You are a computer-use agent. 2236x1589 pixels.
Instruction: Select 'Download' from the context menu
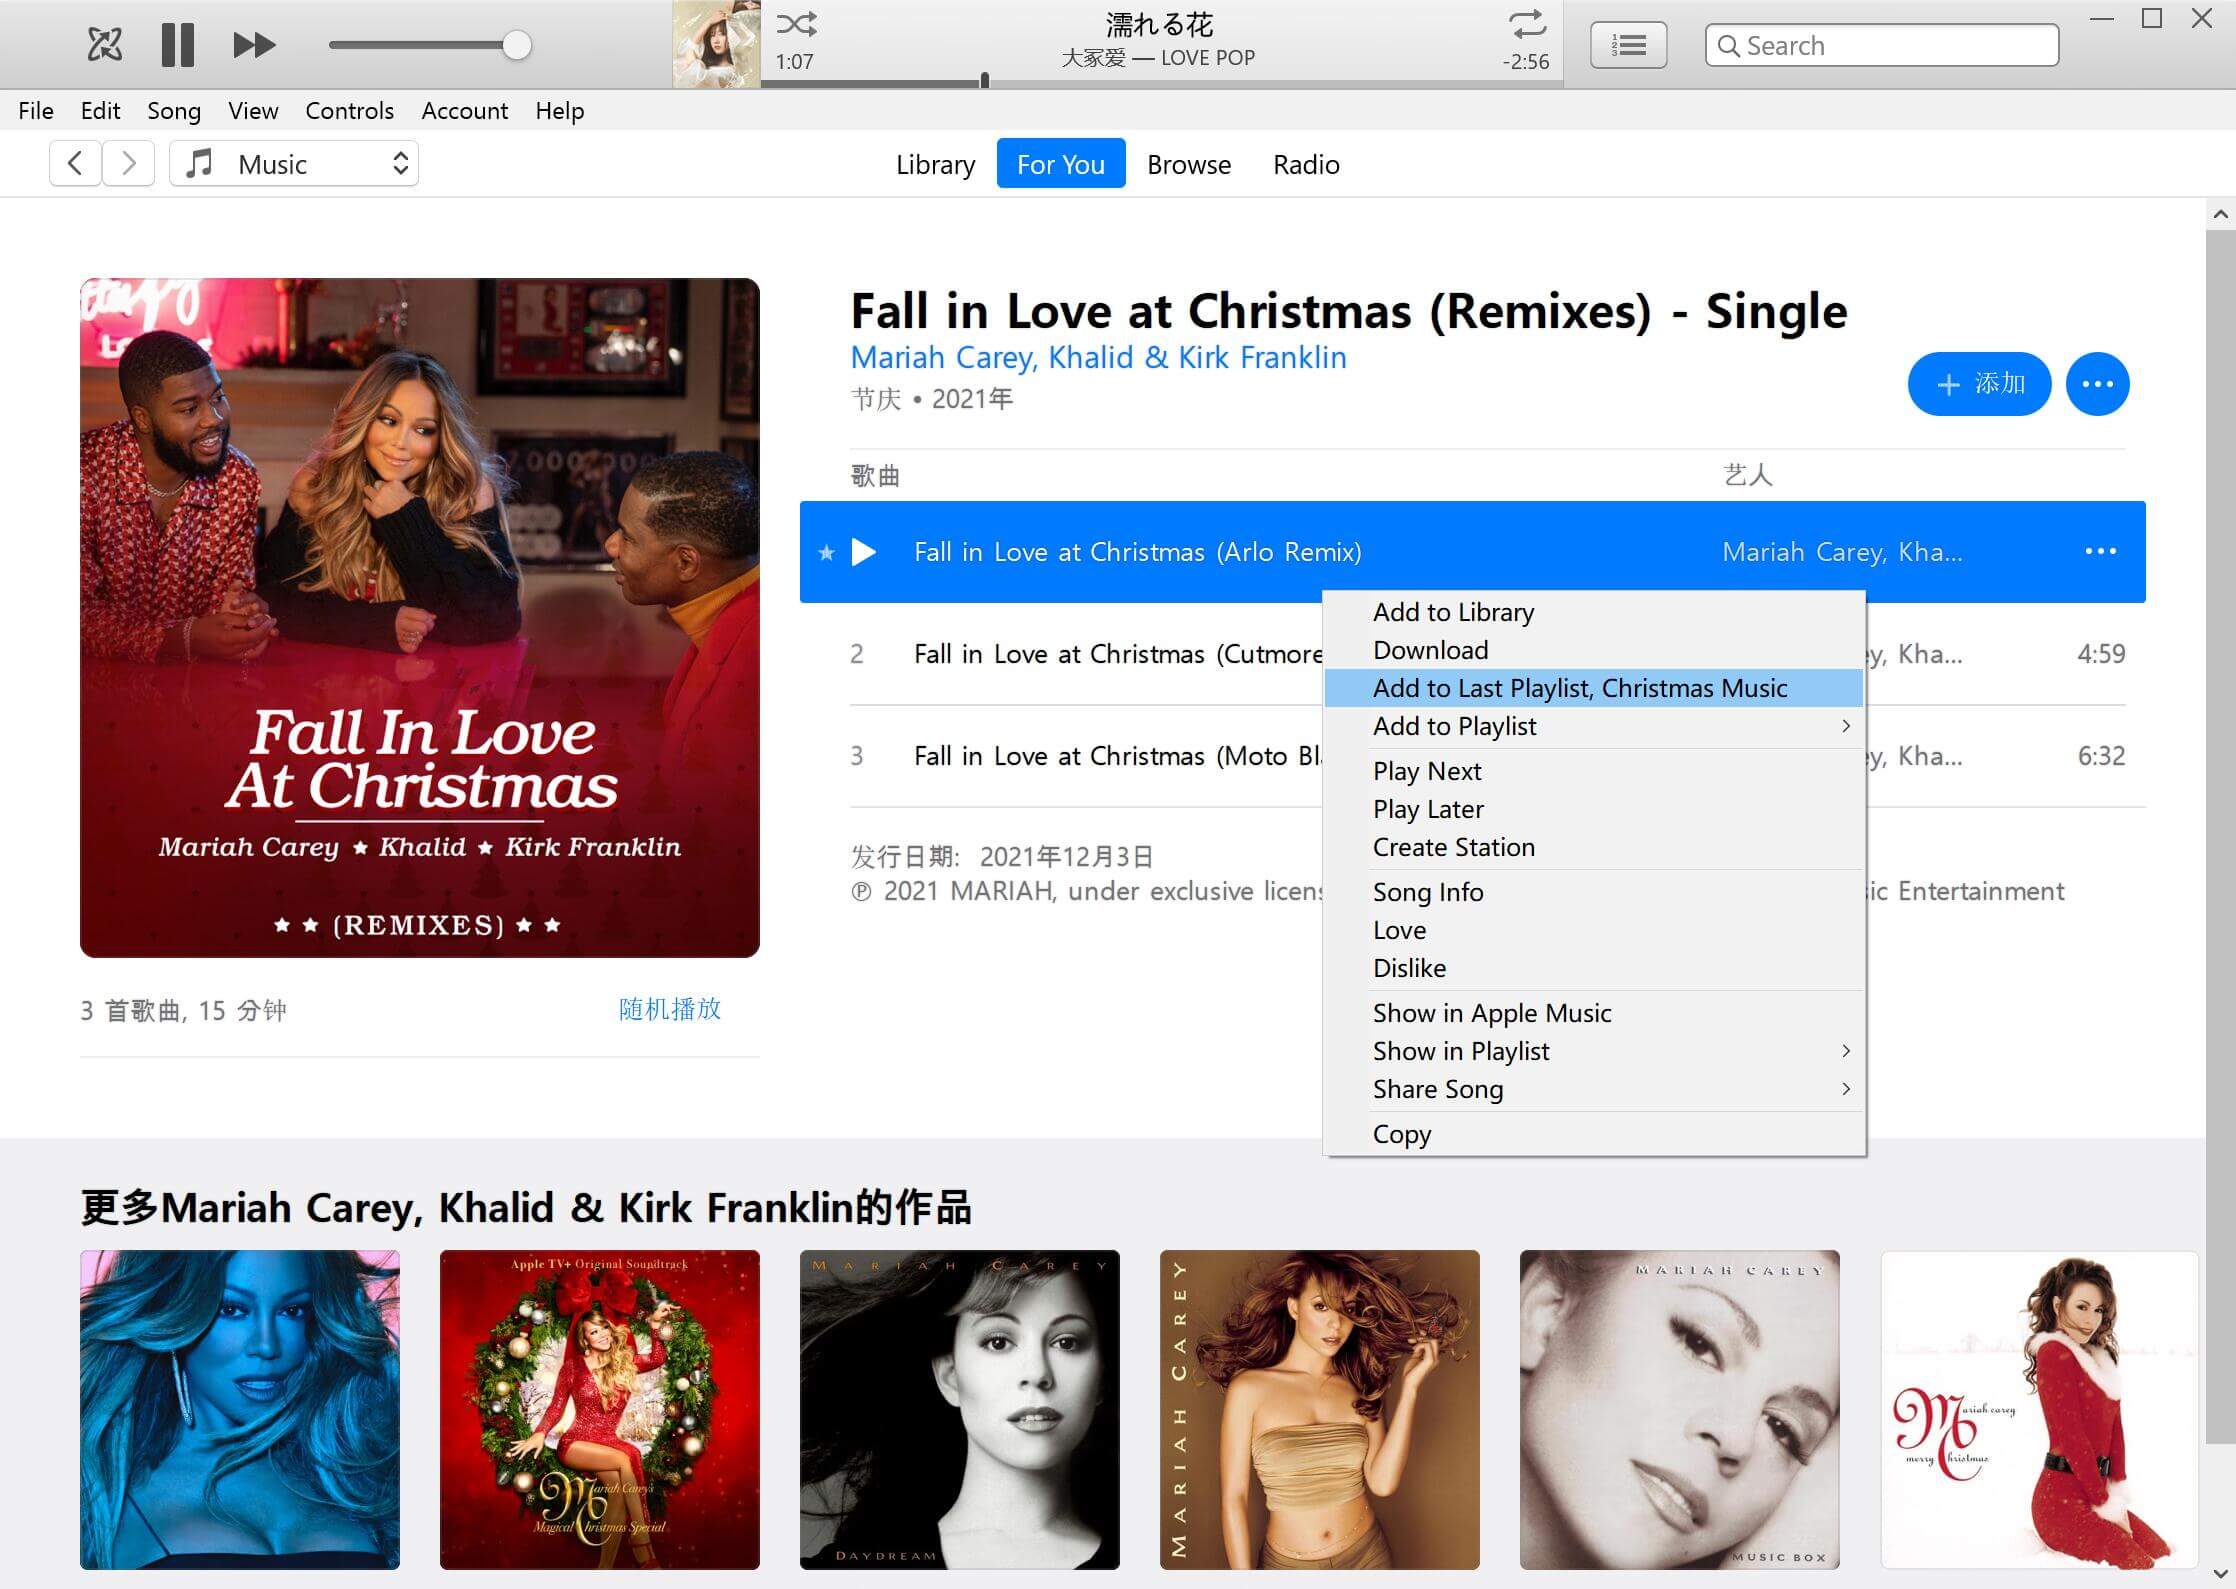[x=1431, y=650]
